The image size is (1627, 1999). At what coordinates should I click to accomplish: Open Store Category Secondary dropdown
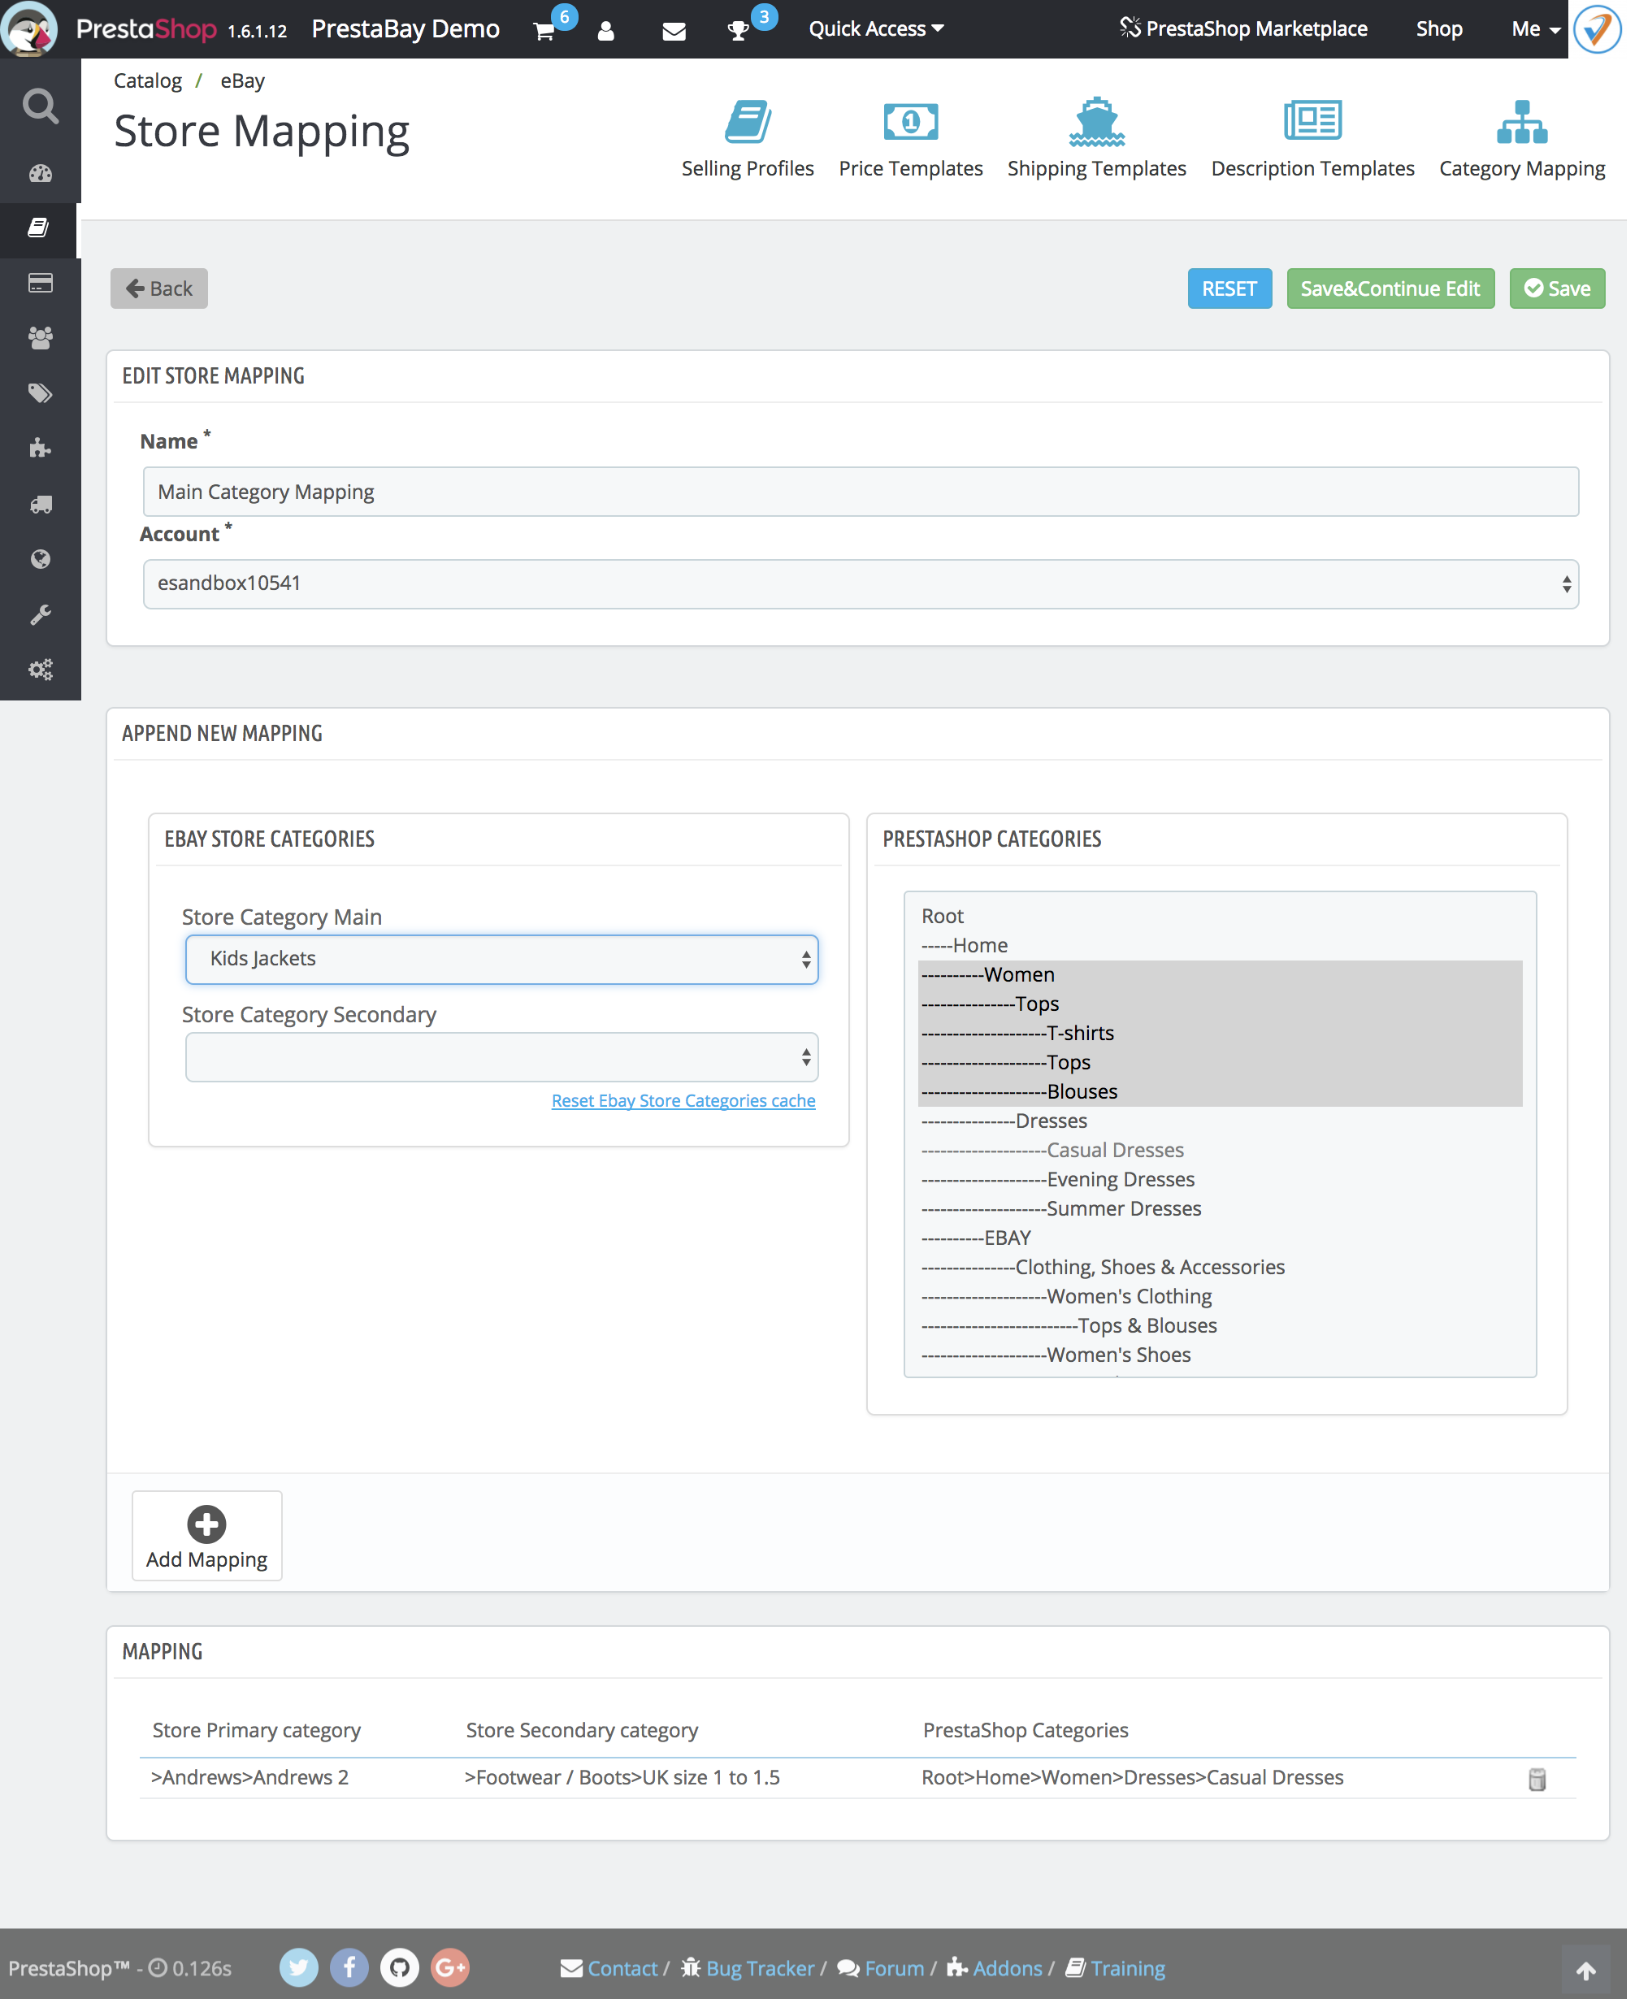[501, 1057]
